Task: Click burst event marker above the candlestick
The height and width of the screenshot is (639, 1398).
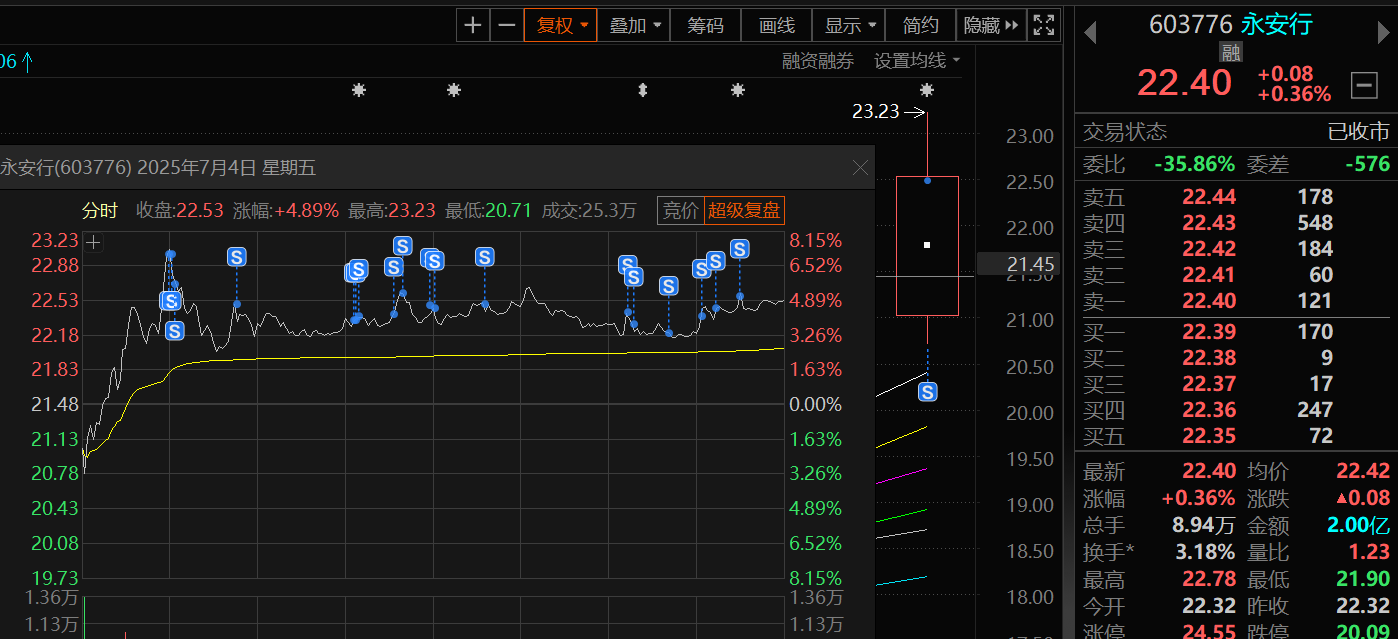Action: point(927,91)
